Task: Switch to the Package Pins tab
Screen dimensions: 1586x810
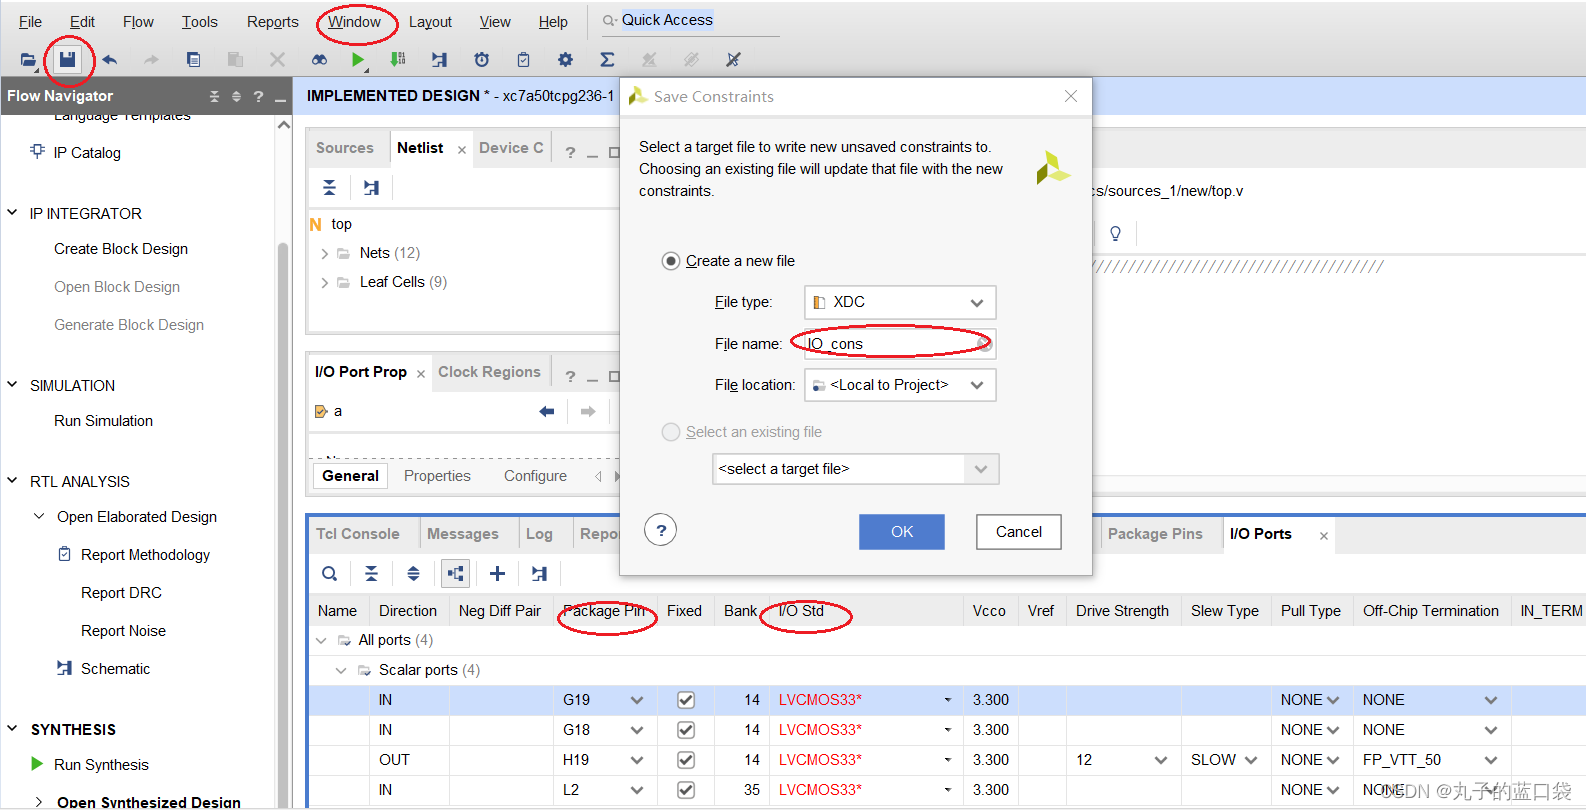Action: (1155, 534)
